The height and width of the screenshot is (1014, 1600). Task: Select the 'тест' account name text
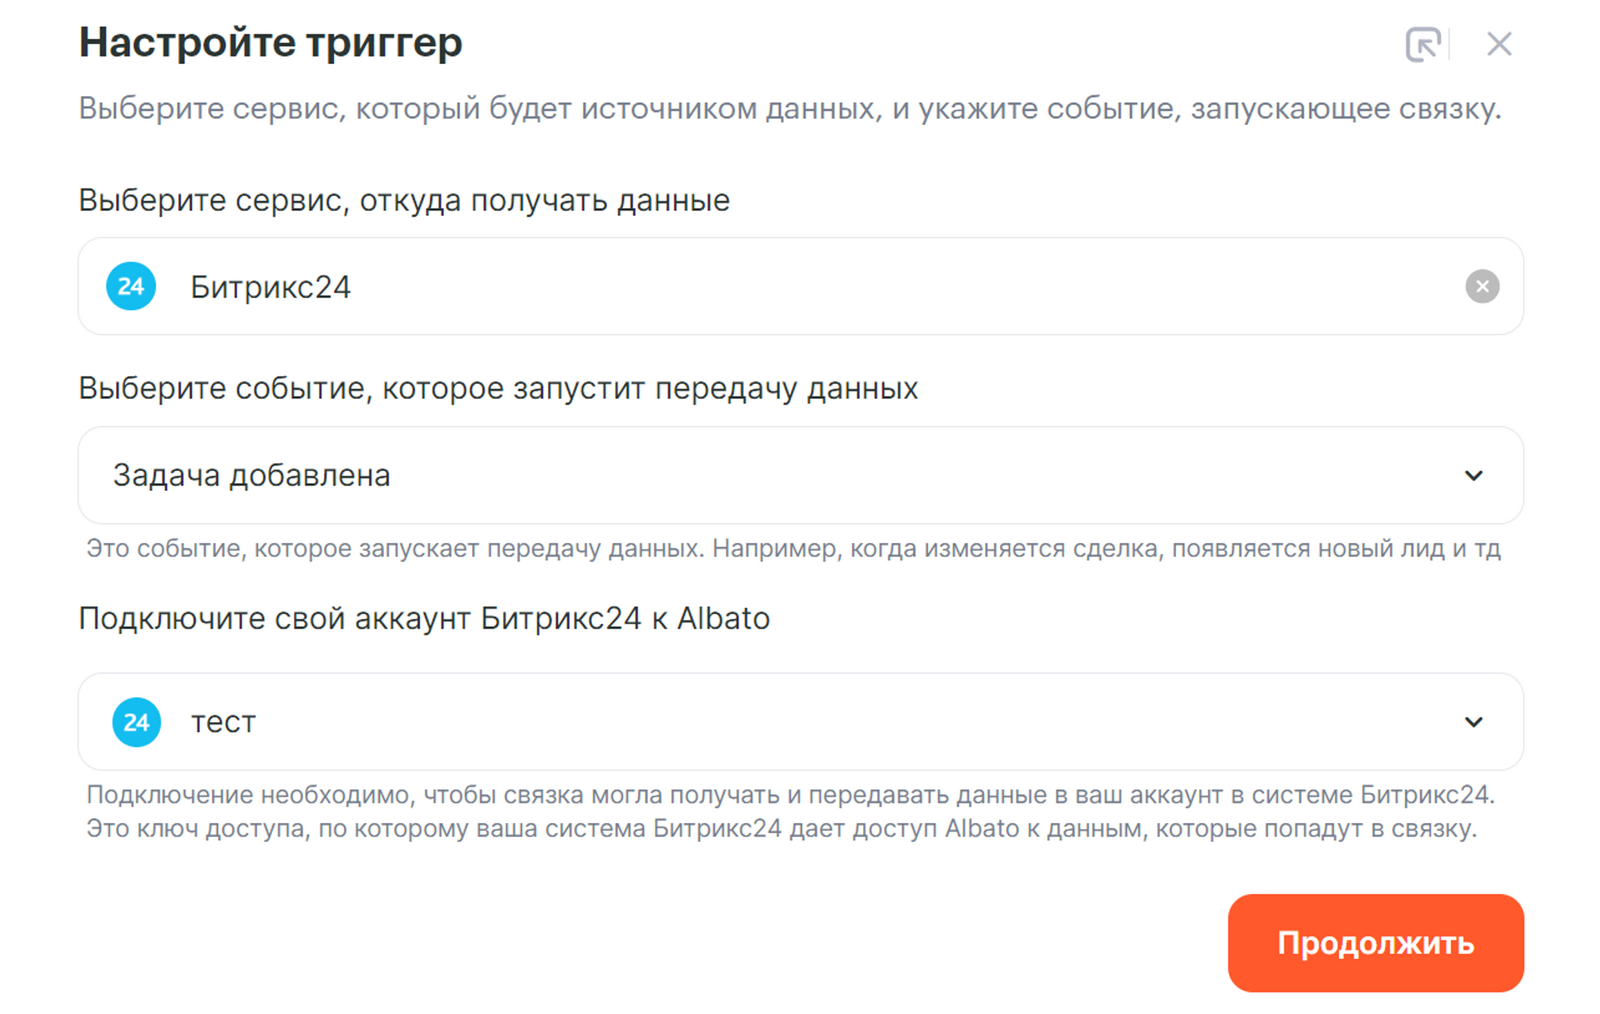pos(223,722)
